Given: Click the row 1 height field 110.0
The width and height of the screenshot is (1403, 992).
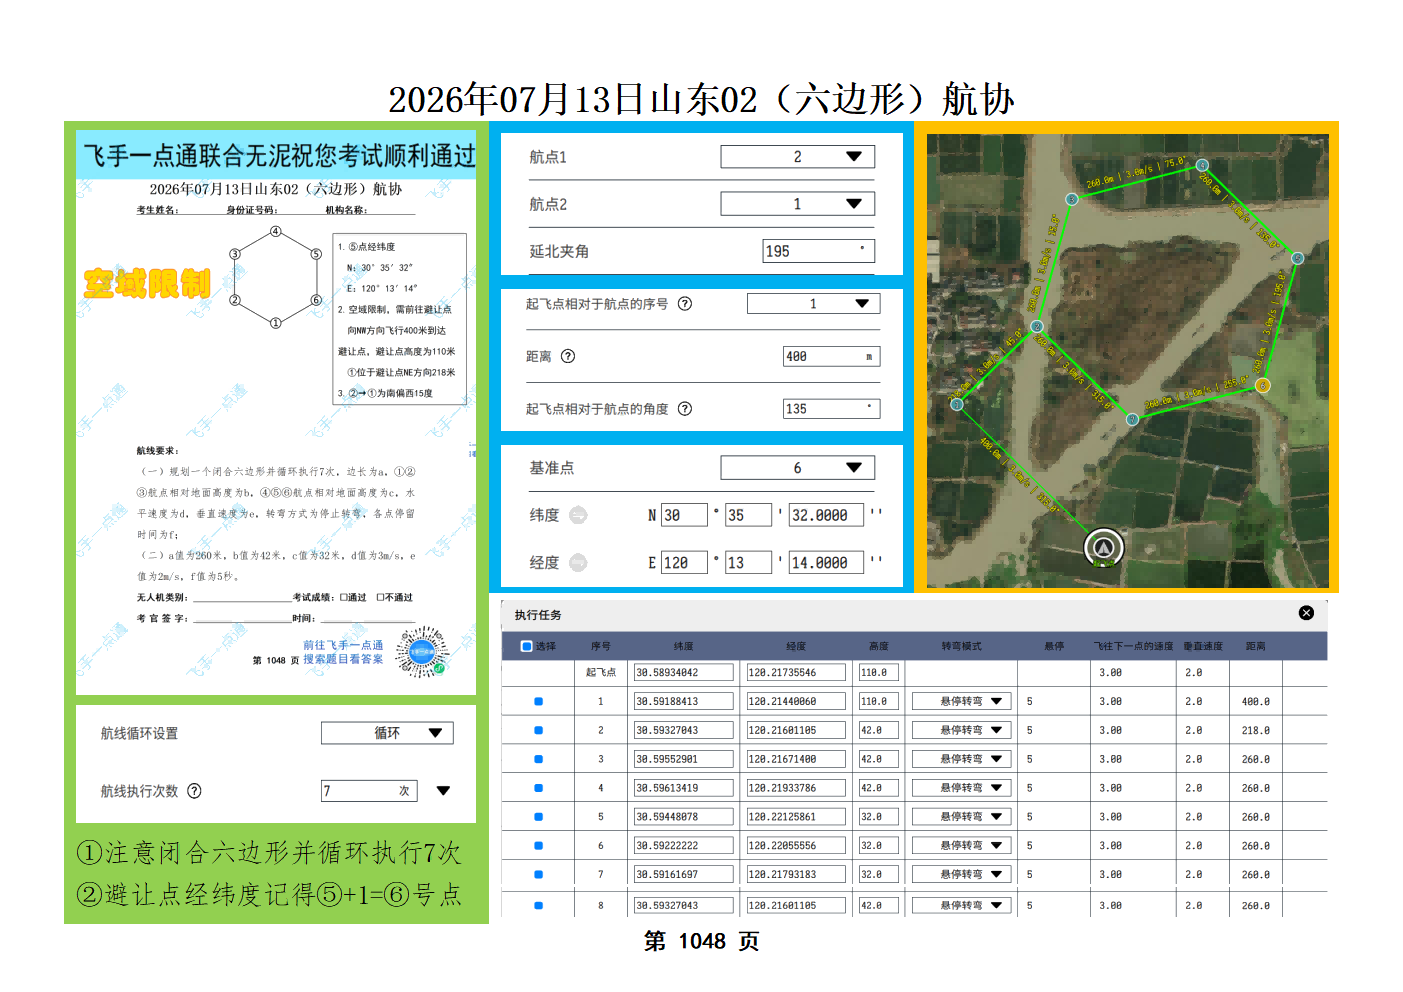Looking at the screenshot, I should pos(878,702).
